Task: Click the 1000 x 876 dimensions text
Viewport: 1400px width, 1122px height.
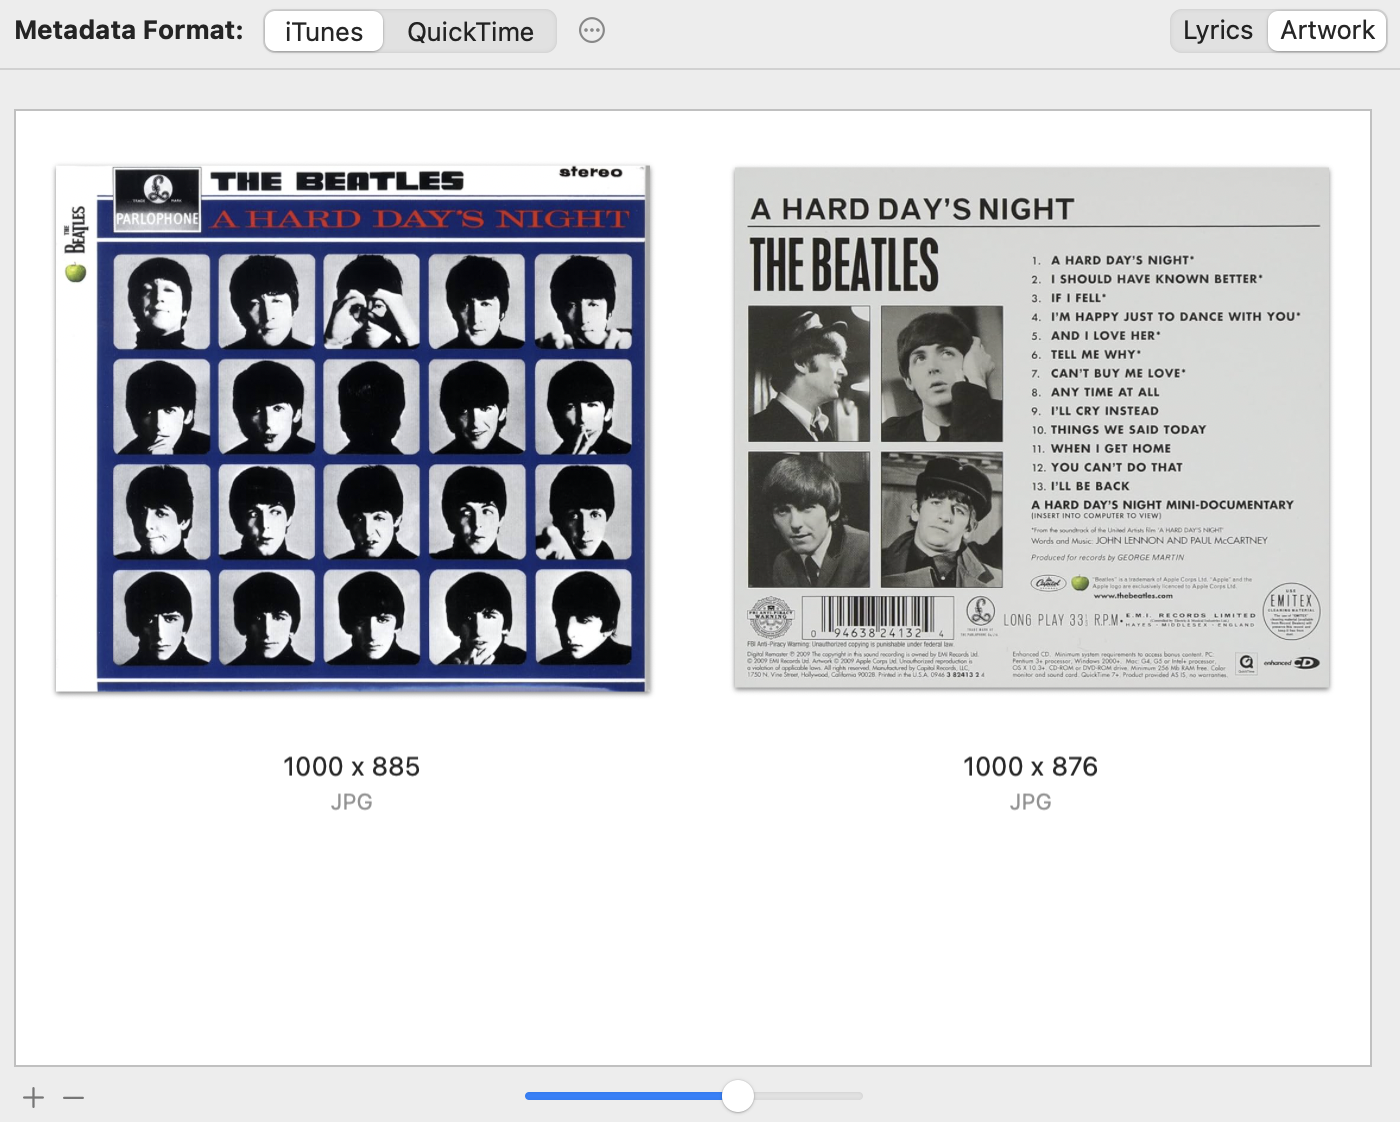Action: click(x=1031, y=767)
